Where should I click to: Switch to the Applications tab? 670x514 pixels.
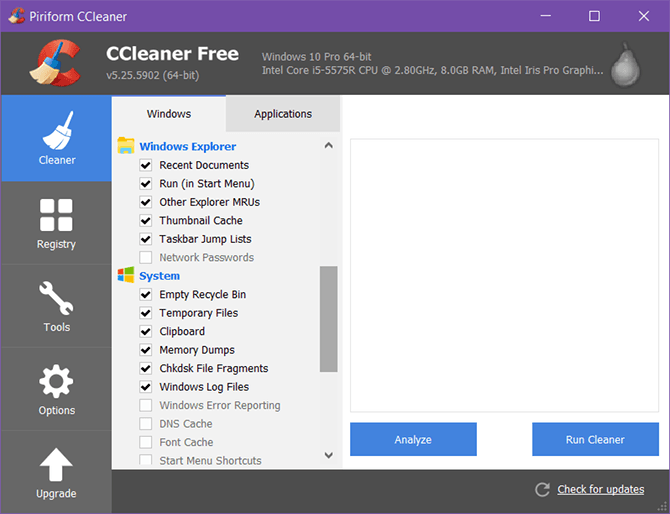click(283, 114)
